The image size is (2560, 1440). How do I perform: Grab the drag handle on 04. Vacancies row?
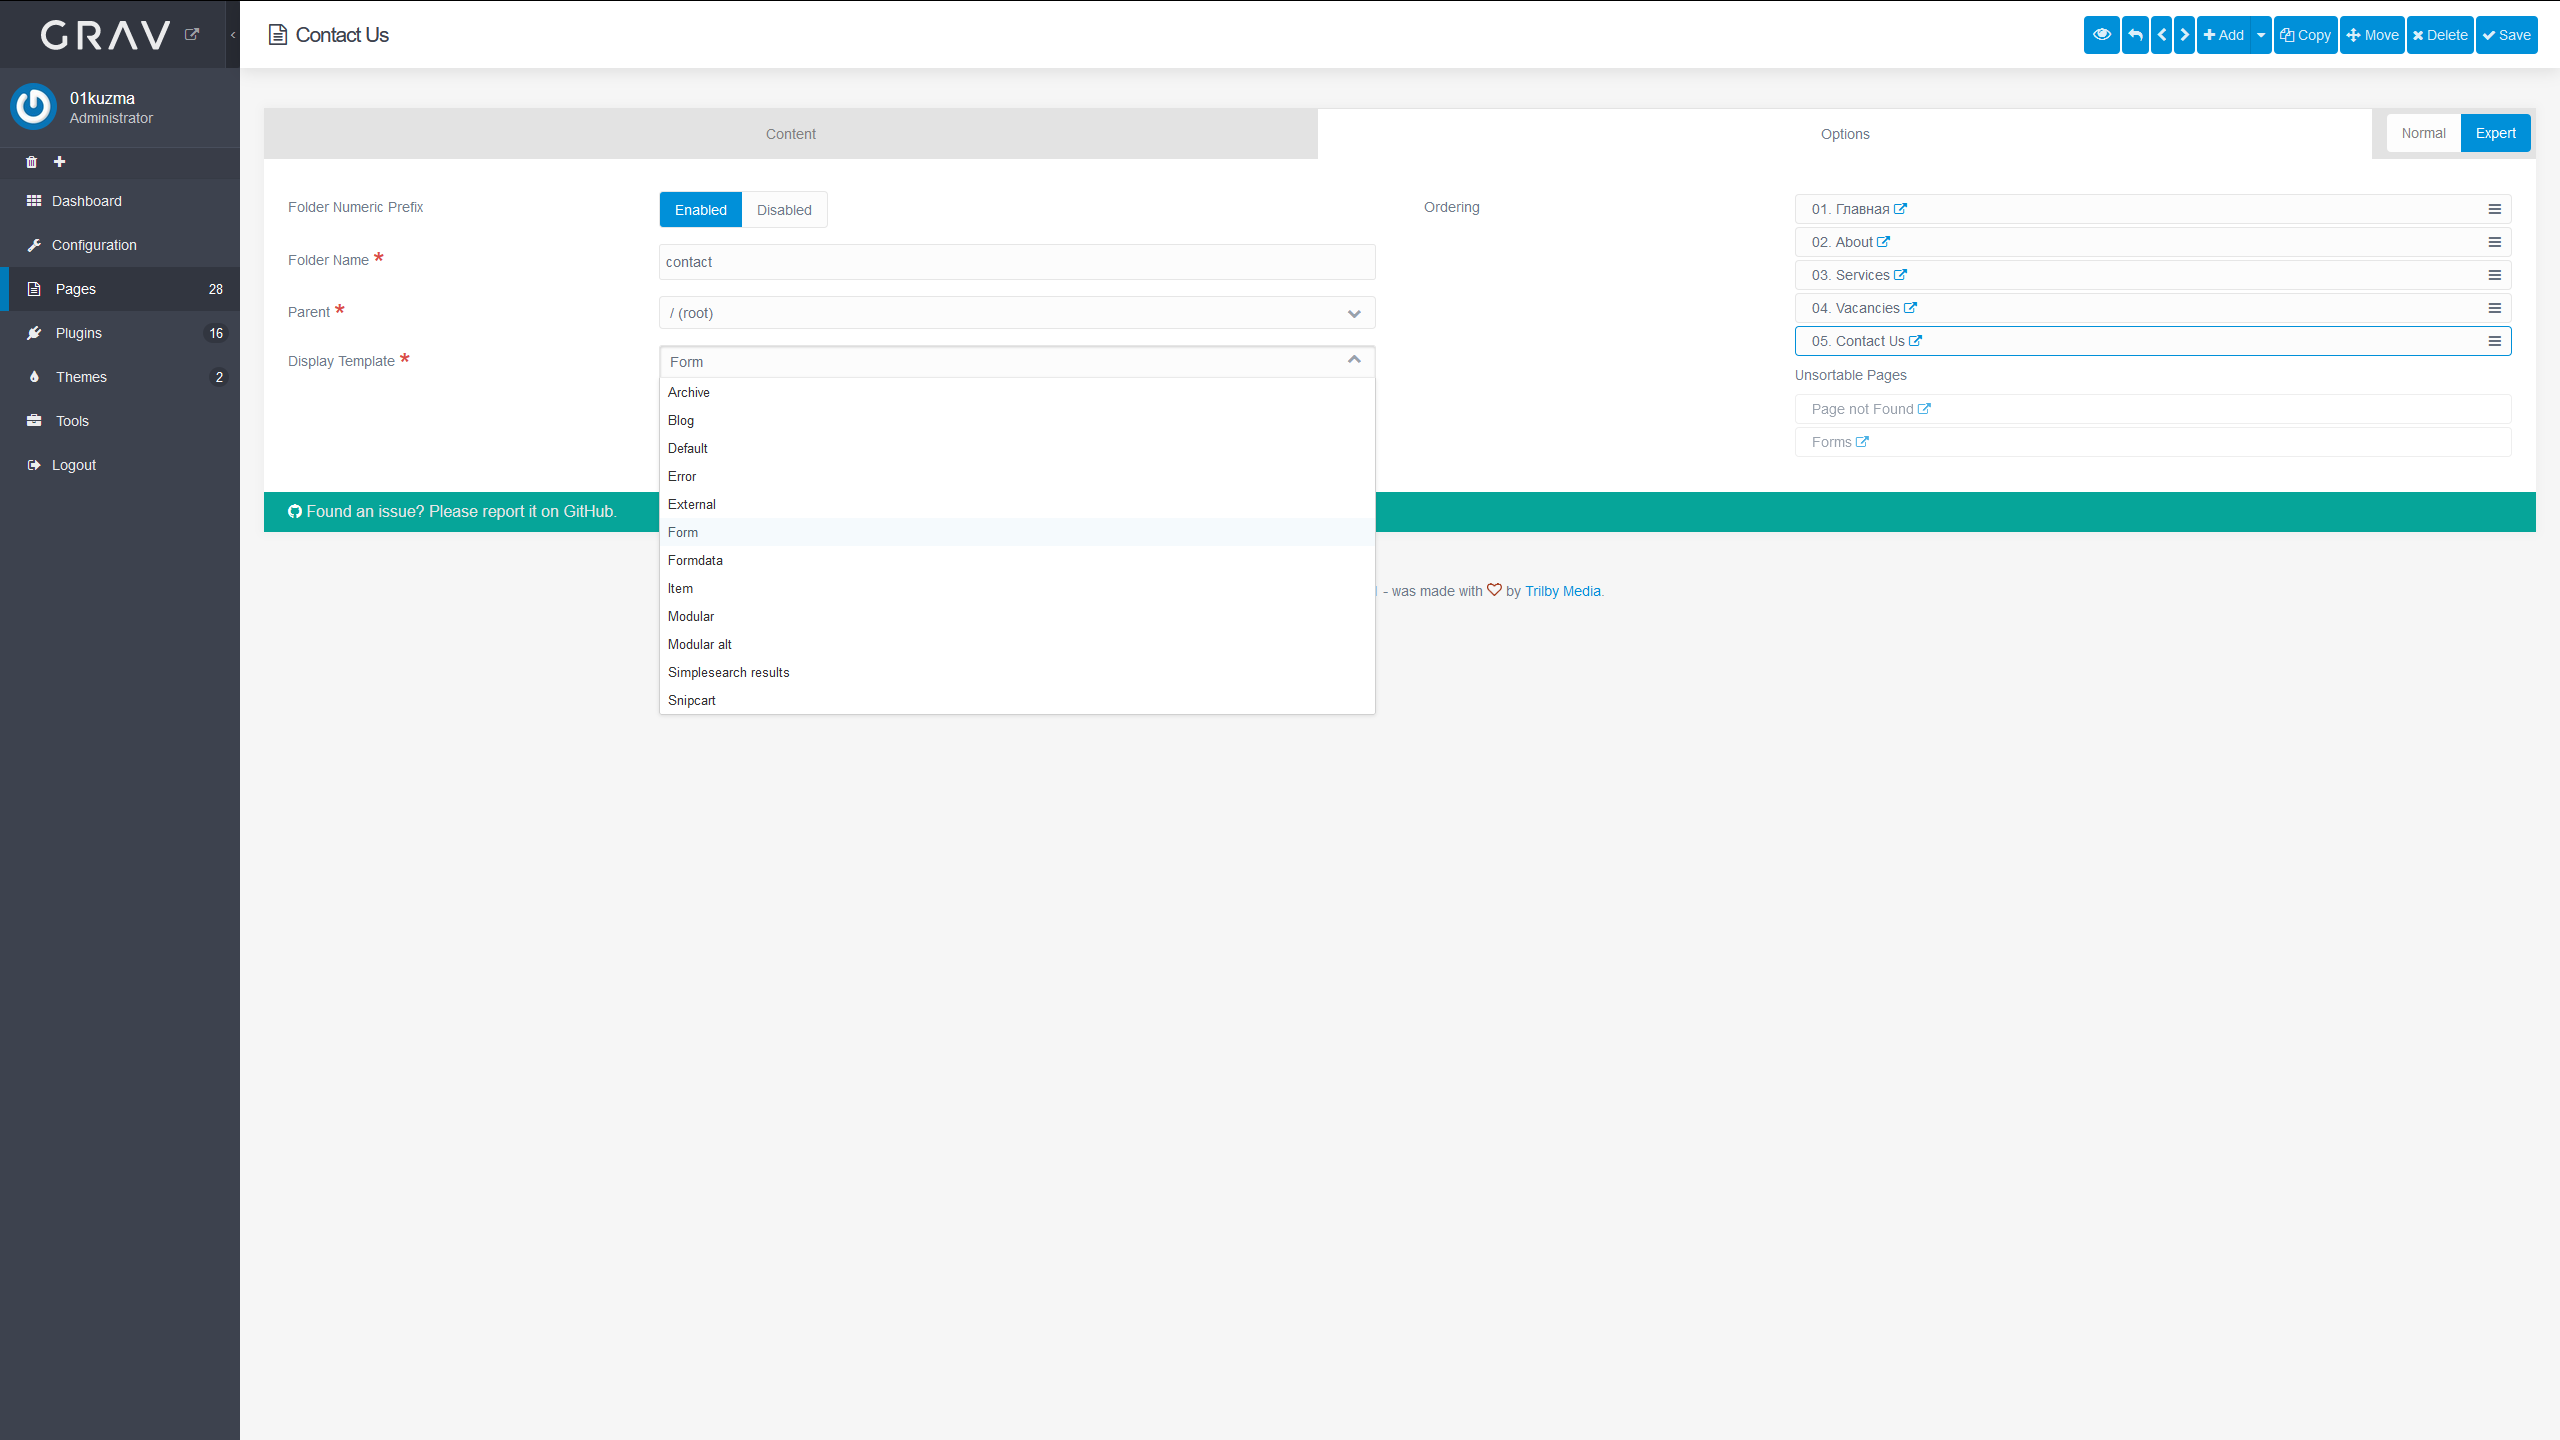[2494, 308]
